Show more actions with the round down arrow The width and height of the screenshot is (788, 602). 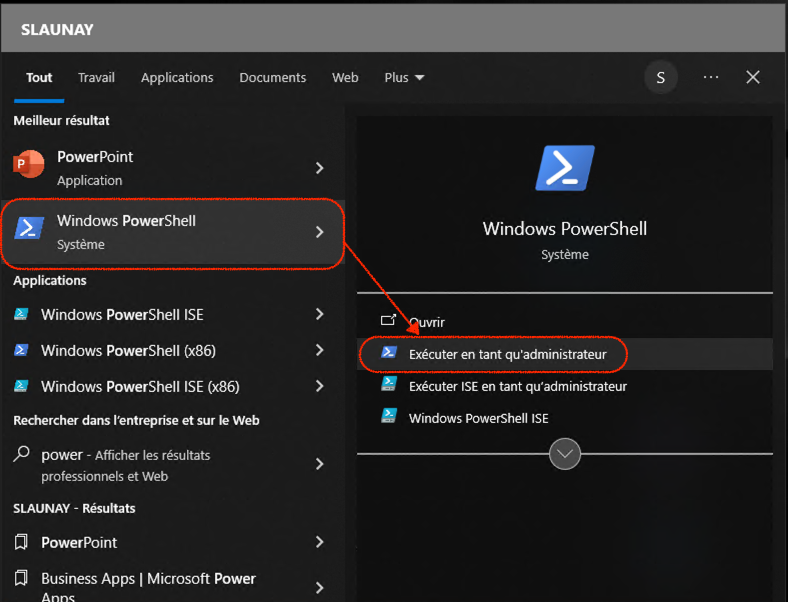coord(565,454)
